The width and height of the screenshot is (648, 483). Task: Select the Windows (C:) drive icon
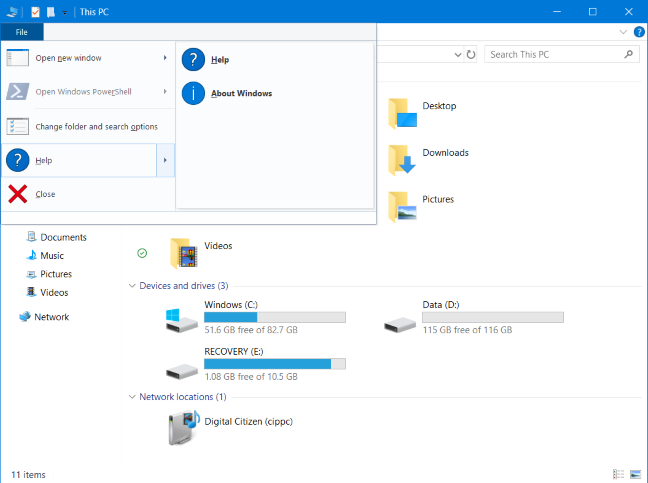click(x=181, y=321)
